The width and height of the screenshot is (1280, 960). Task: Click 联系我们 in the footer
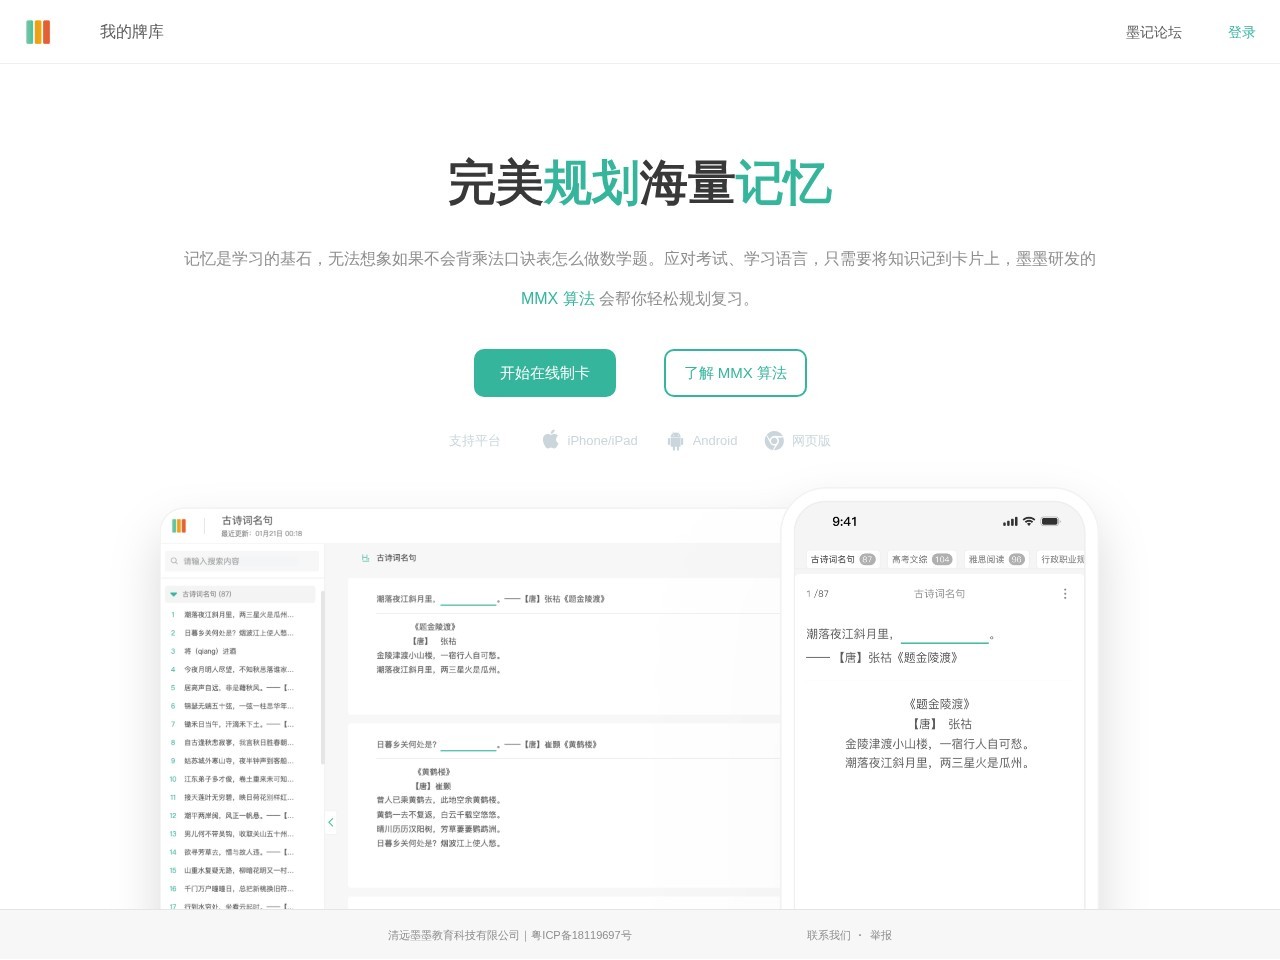[x=829, y=935]
